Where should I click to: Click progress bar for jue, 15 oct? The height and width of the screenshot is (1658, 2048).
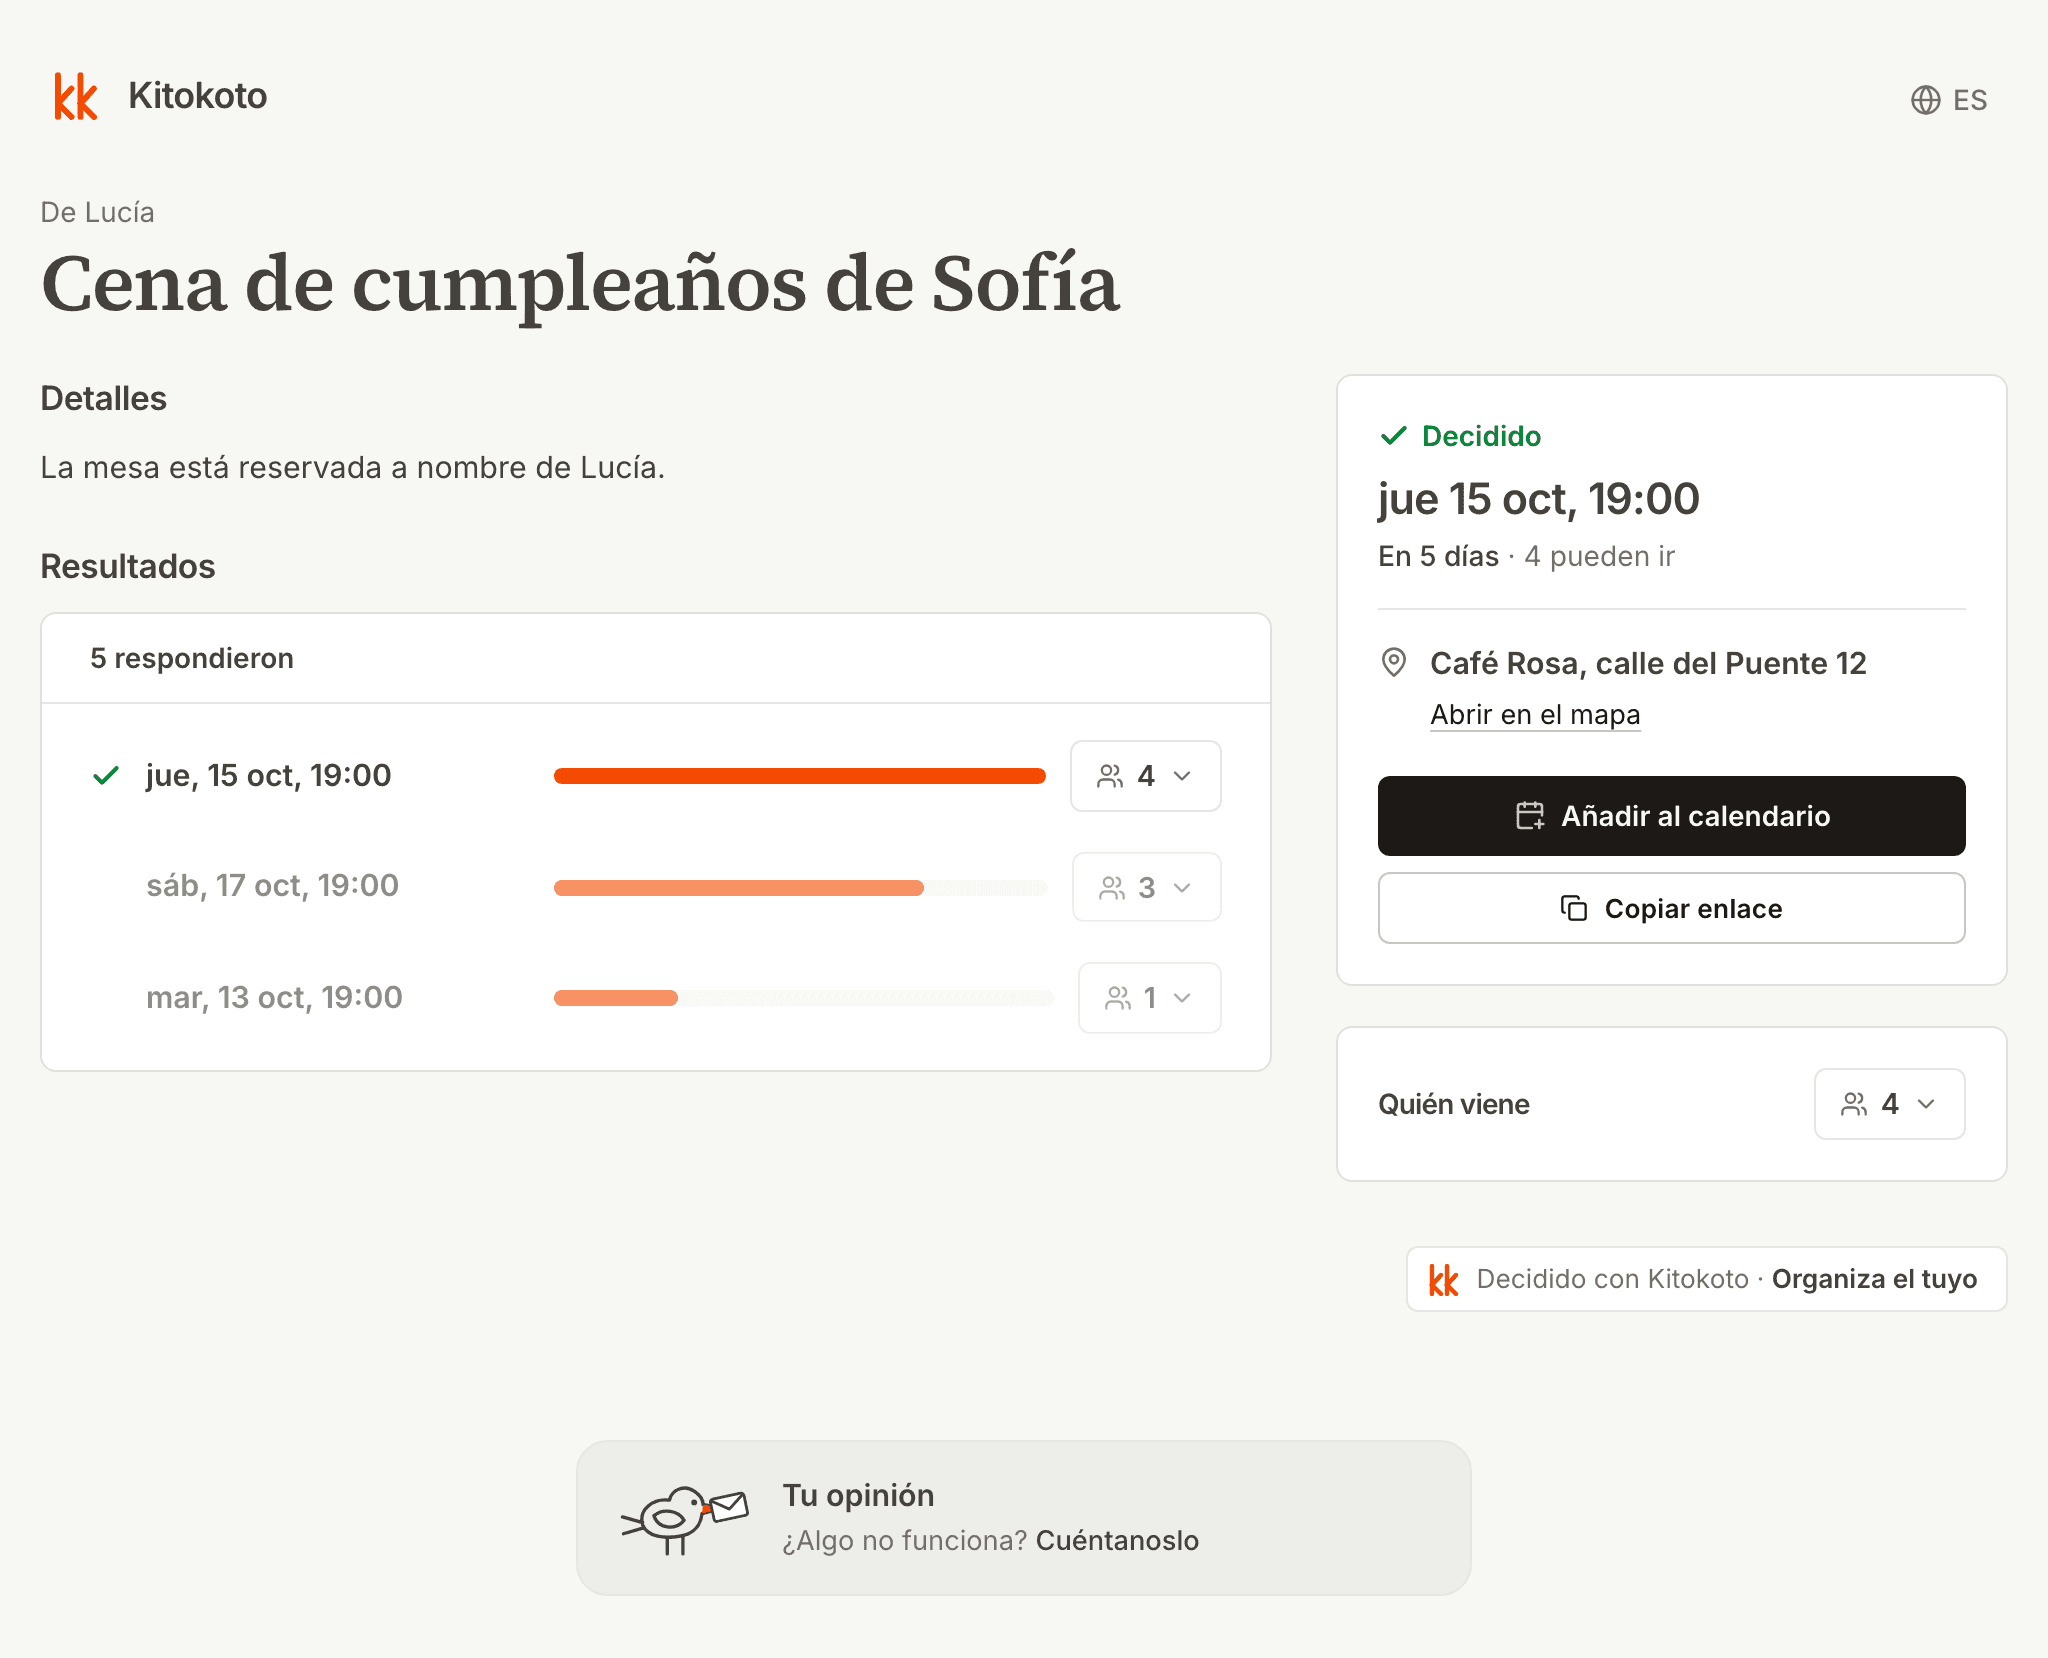[x=800, y=776]
